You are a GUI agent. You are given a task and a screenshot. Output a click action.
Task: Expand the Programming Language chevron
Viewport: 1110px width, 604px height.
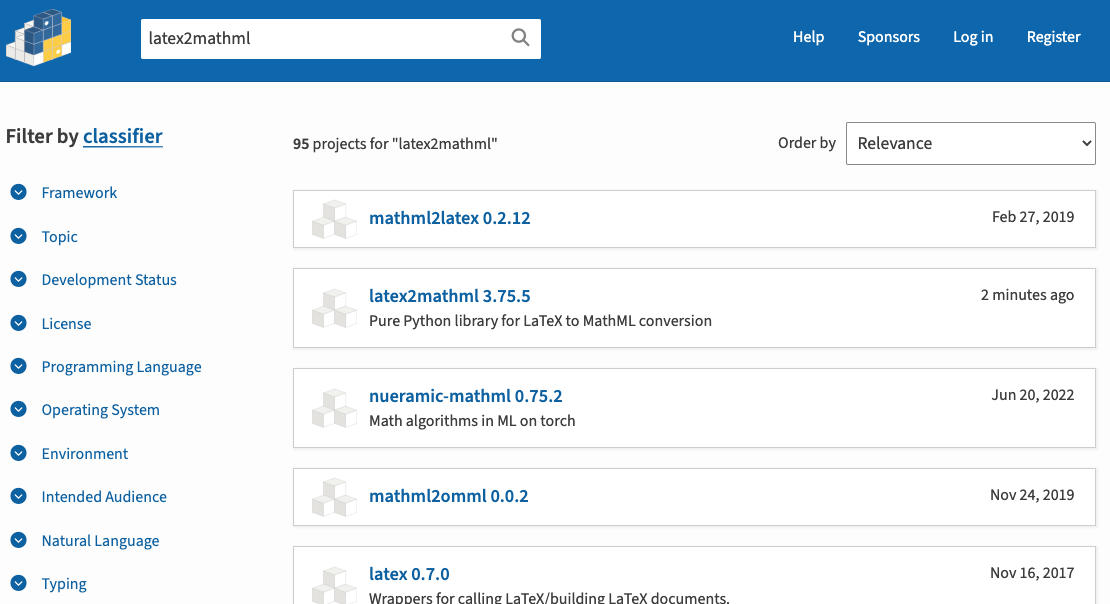point(18,366)
